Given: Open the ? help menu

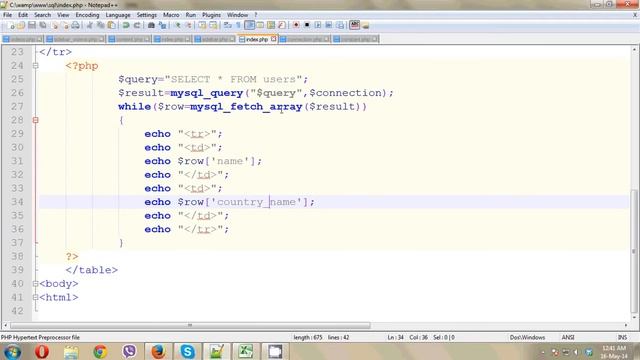Looking at the screenshot, I should coord(256,15).
